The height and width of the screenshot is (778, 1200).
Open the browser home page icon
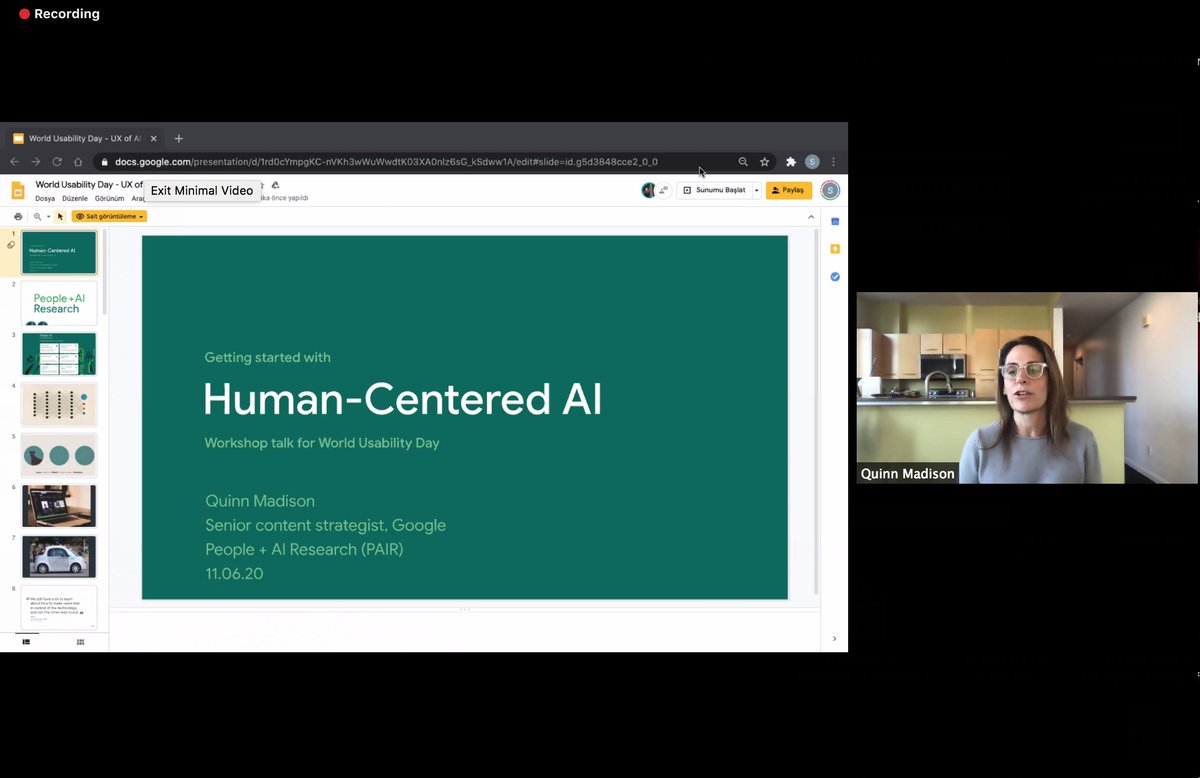[78, 162]
